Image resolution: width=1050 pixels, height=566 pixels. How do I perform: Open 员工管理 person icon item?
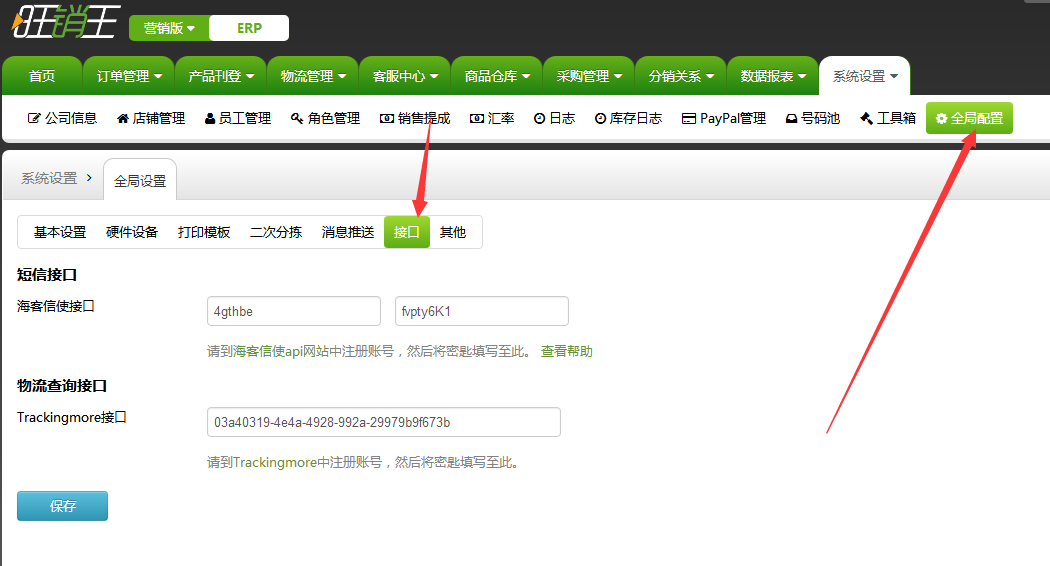[x=238, y=119]
